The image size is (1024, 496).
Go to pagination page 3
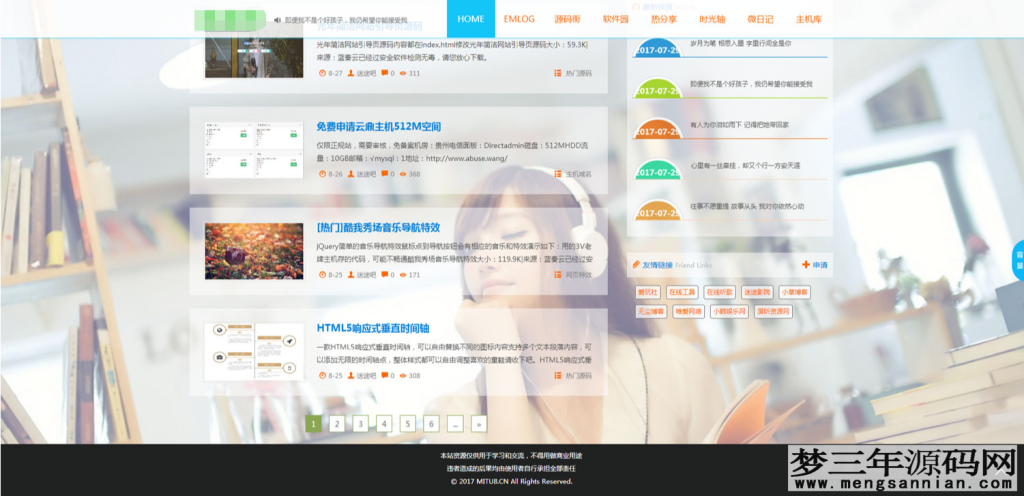pyautogui.click(x=360, y=424)
